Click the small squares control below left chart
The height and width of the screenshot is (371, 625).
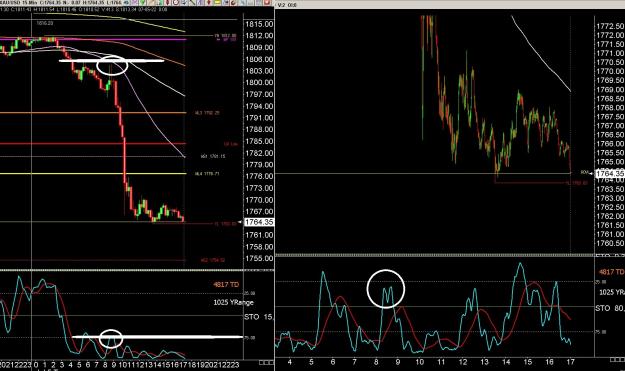(x=266, y=362)
